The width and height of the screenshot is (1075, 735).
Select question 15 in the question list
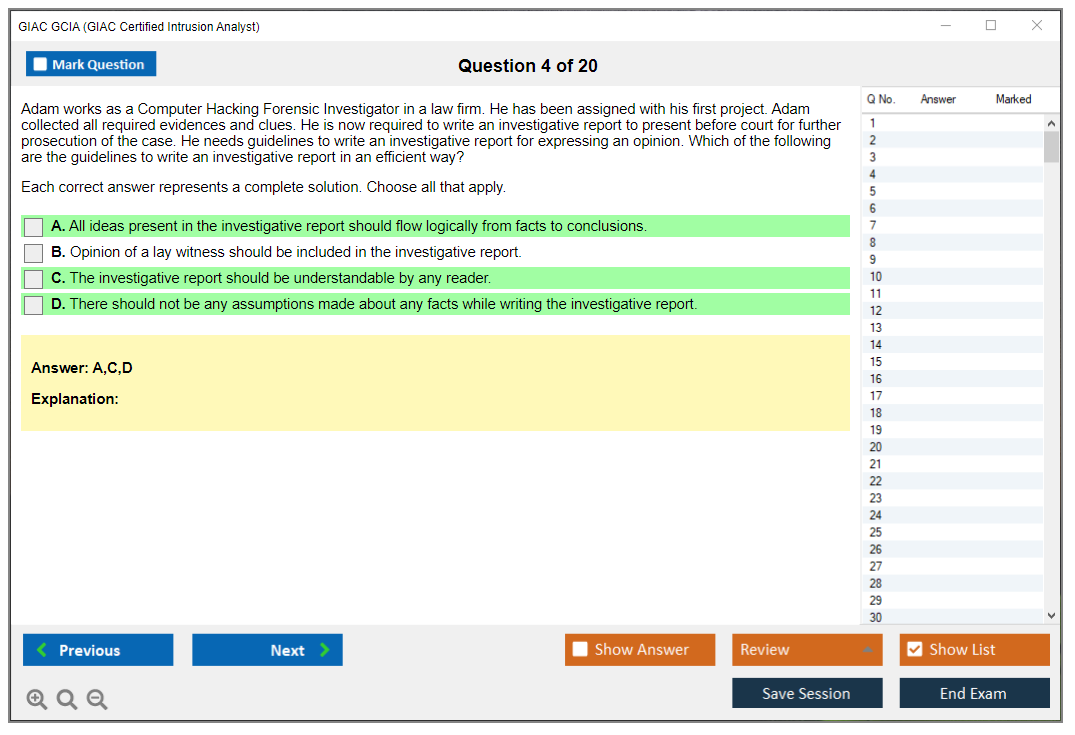[x=952, y=361]
